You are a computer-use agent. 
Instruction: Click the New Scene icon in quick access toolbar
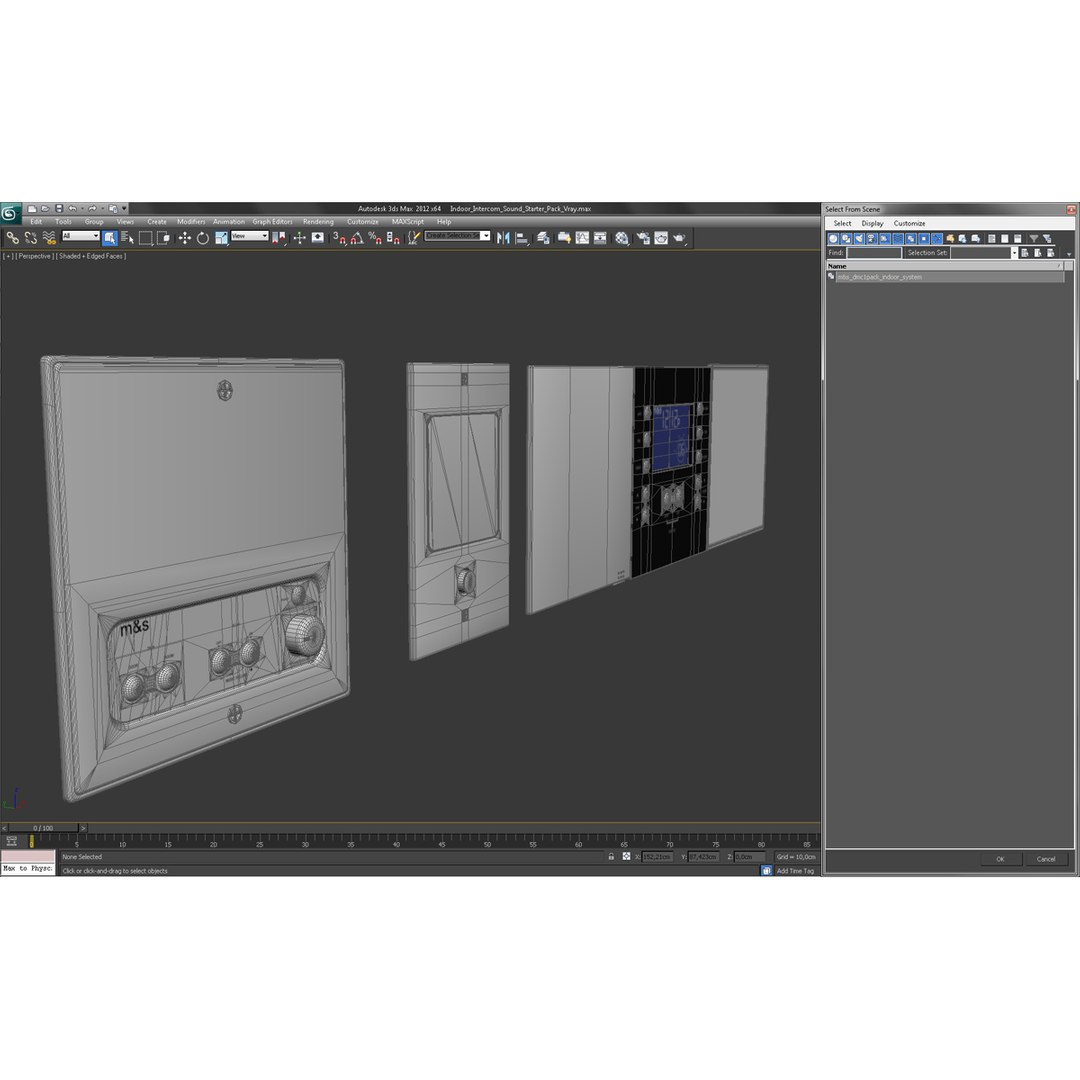(x=32, y=209)
